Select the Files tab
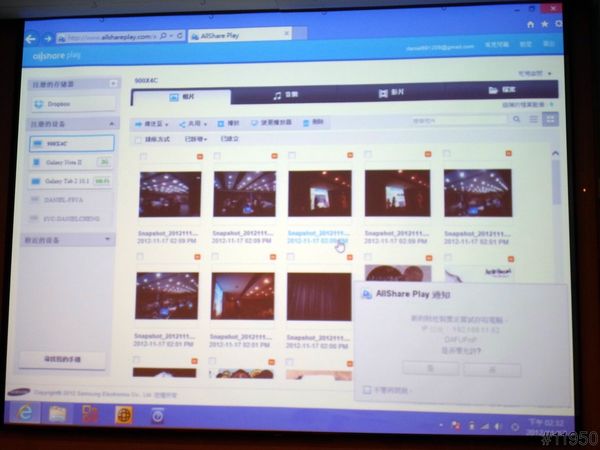This screenshot has height=450, width=600. [x=502, y=90]
